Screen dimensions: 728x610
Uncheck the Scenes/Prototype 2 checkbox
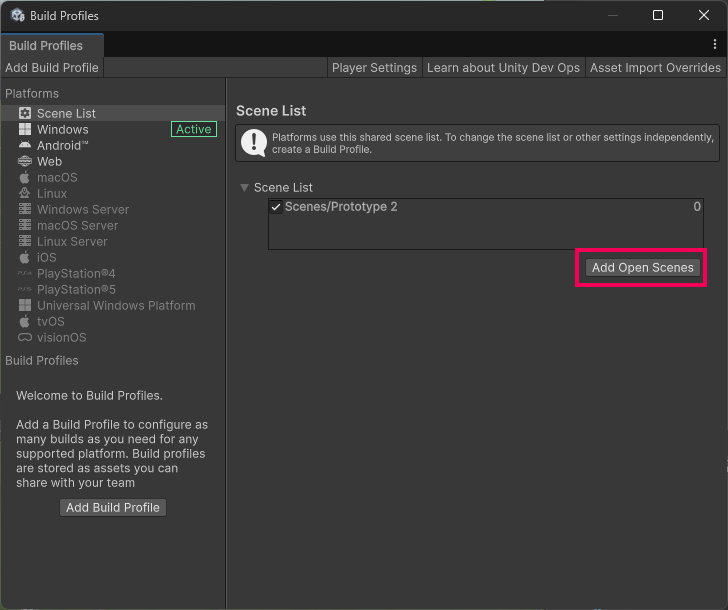point(276,207)
